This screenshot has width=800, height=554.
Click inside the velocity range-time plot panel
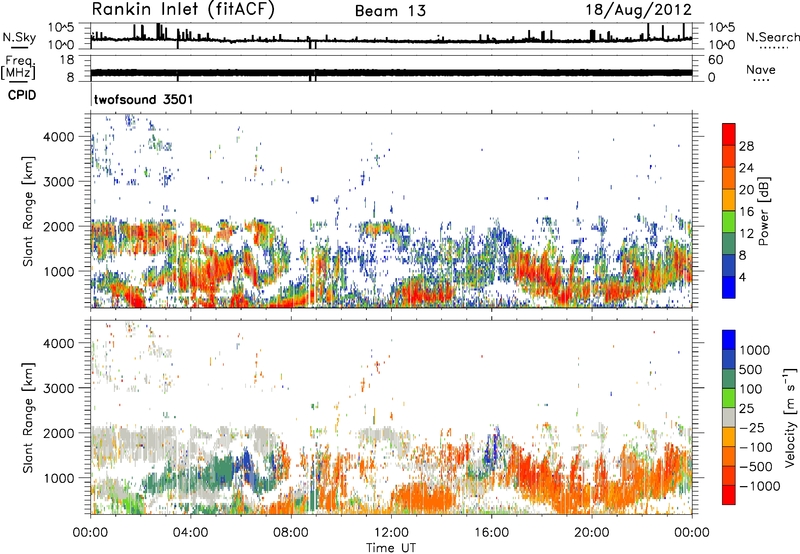point(391,417)
